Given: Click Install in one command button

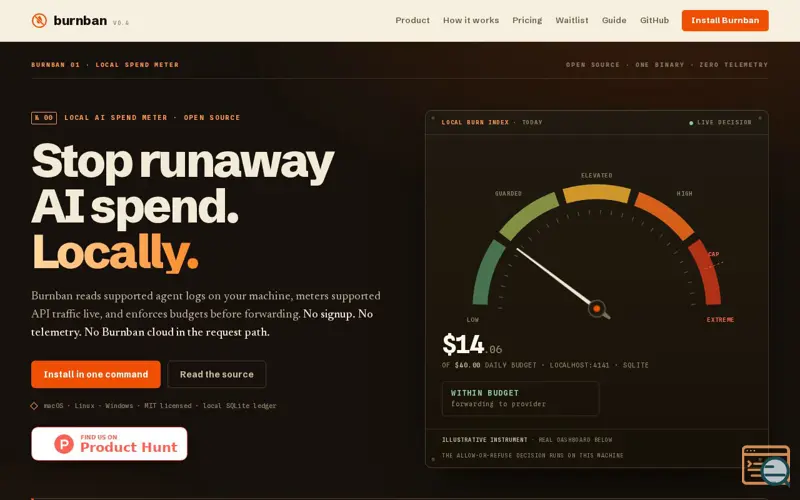Looking at the screenshot, I should tap(96, 374).
